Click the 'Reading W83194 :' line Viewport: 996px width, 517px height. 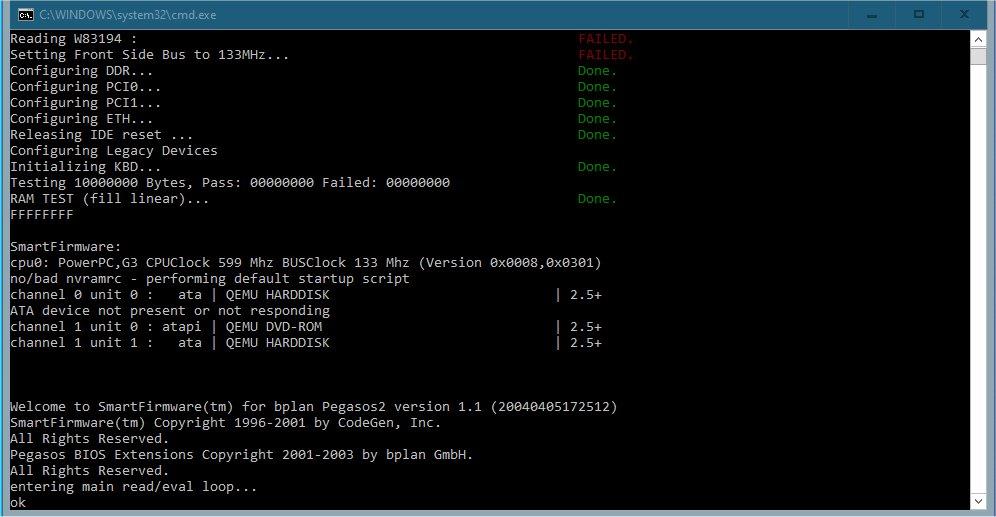[74, 39]
